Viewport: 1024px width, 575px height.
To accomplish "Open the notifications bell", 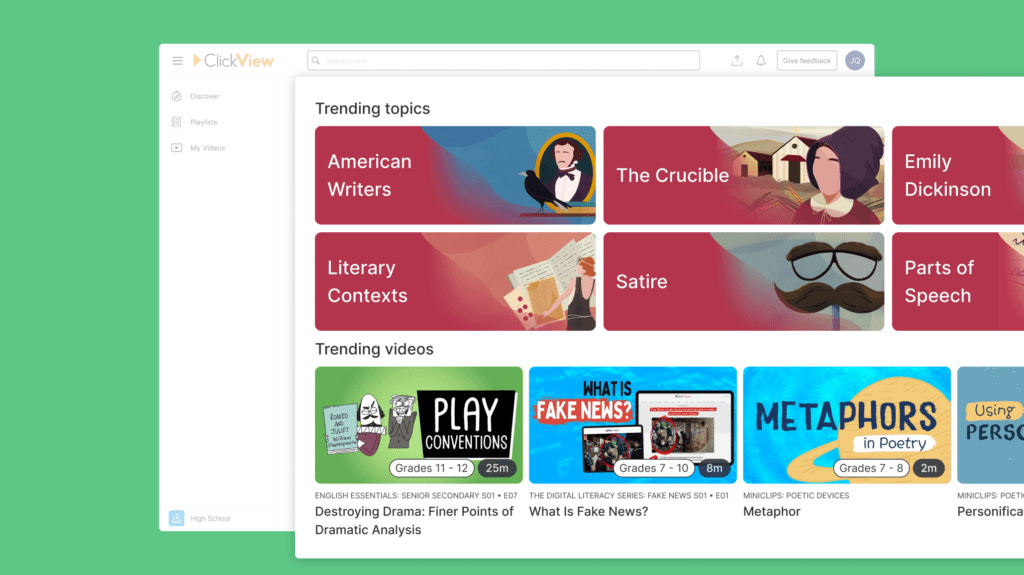I will [761, 61].
